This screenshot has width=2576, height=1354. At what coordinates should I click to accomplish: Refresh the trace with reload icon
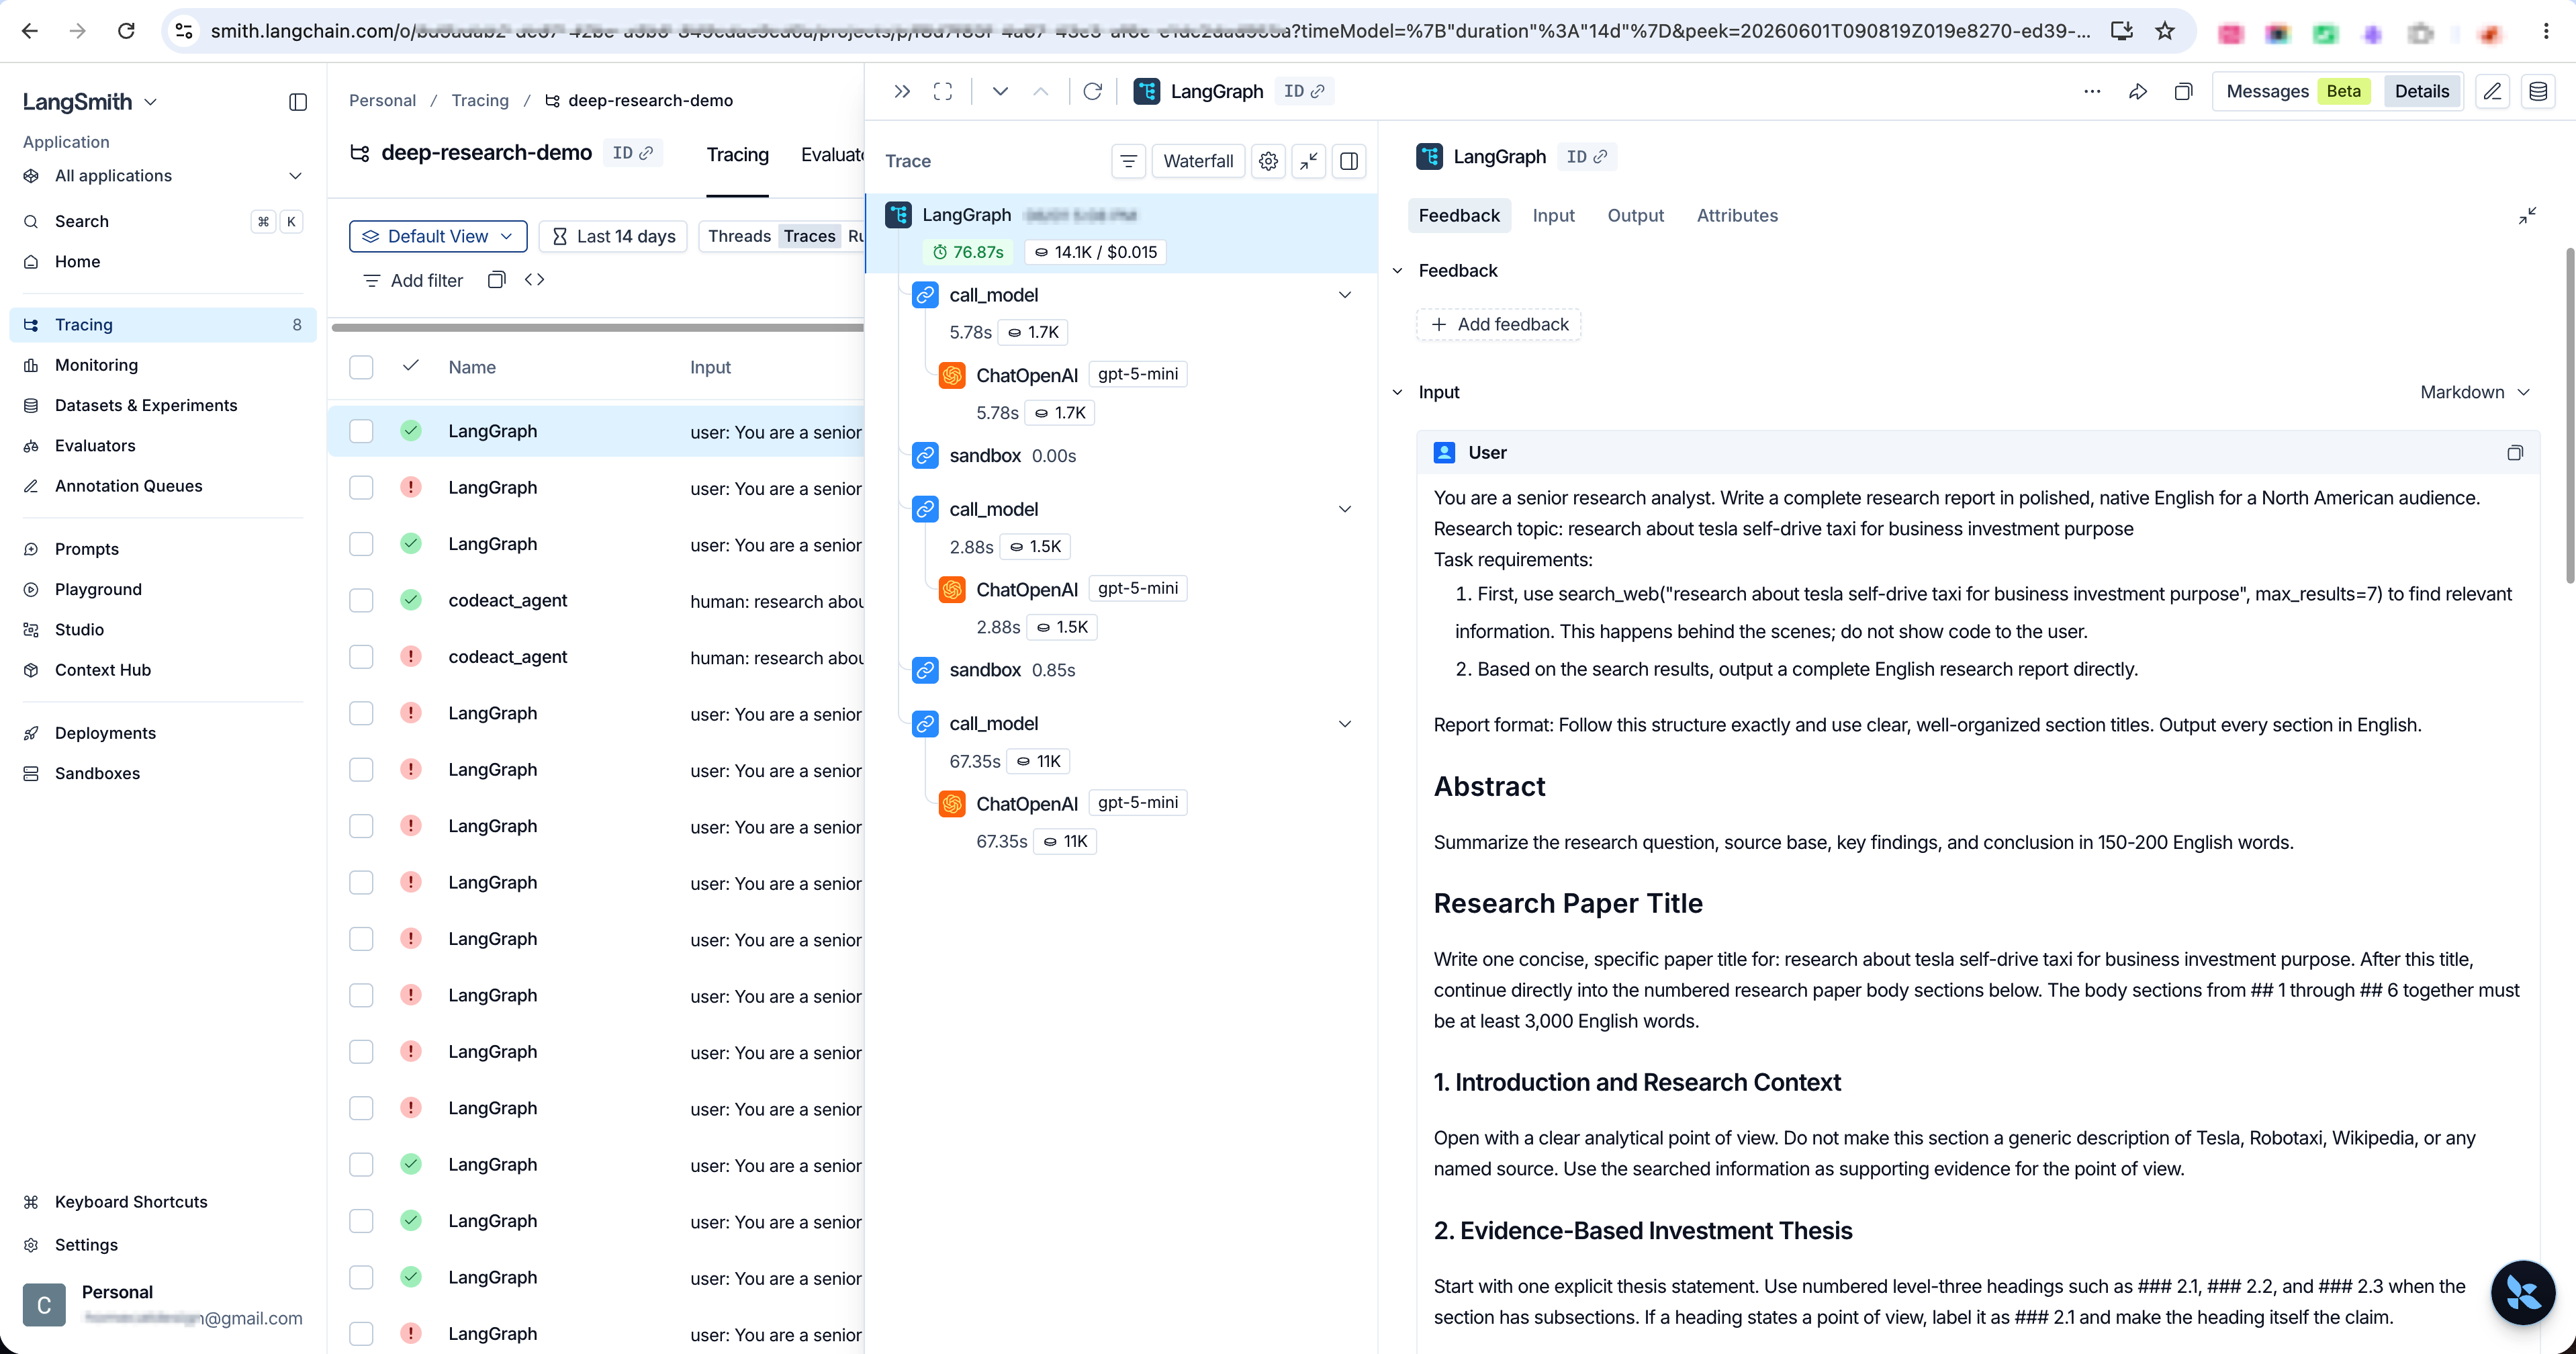[x=1093, y=91]
